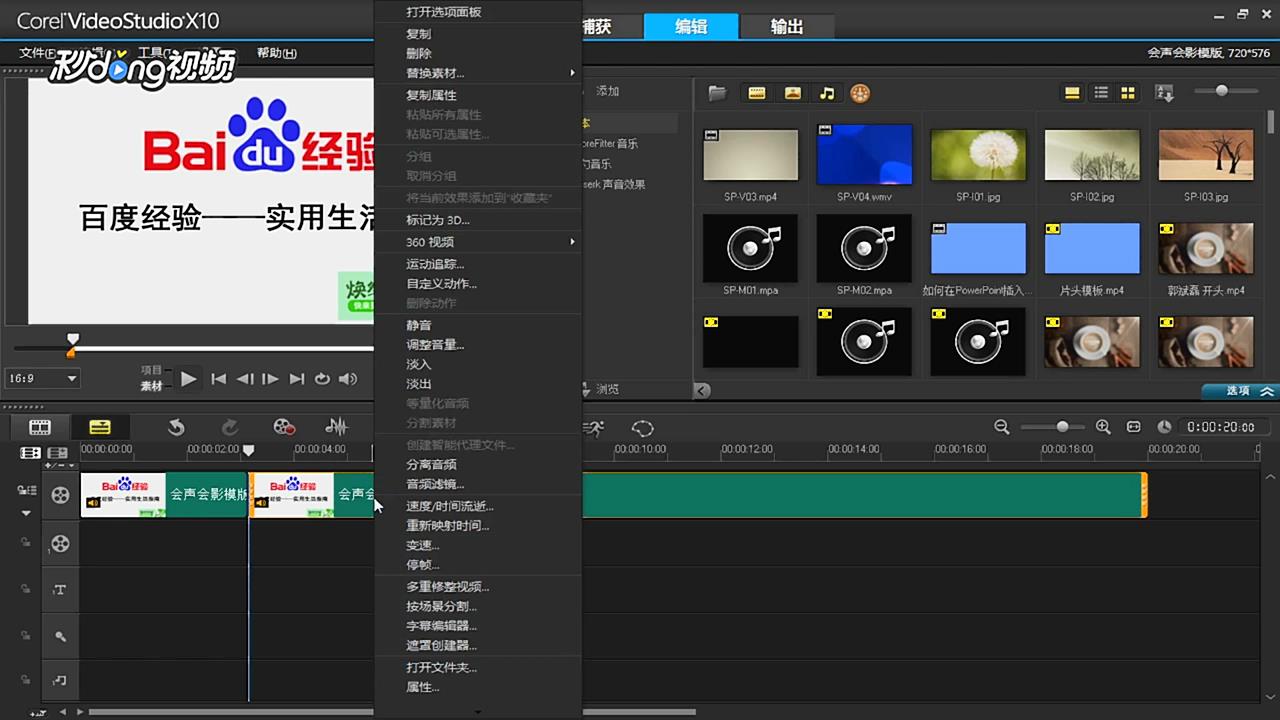Toggle show videos filter in library
Image resolution: width=1280 pixels, height=720 pixels.
coord(757,93)
